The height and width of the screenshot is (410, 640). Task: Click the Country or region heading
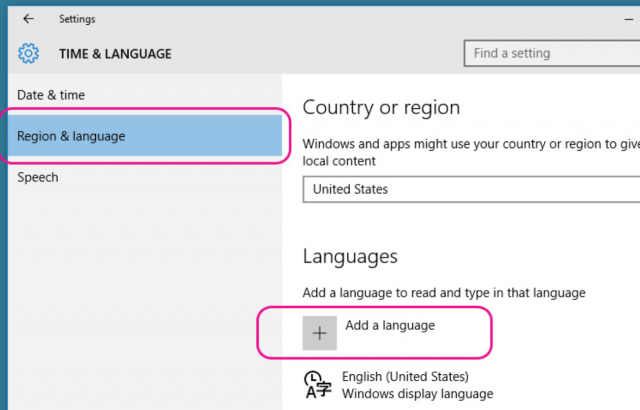pyautogui.click(x=381, y=108)
